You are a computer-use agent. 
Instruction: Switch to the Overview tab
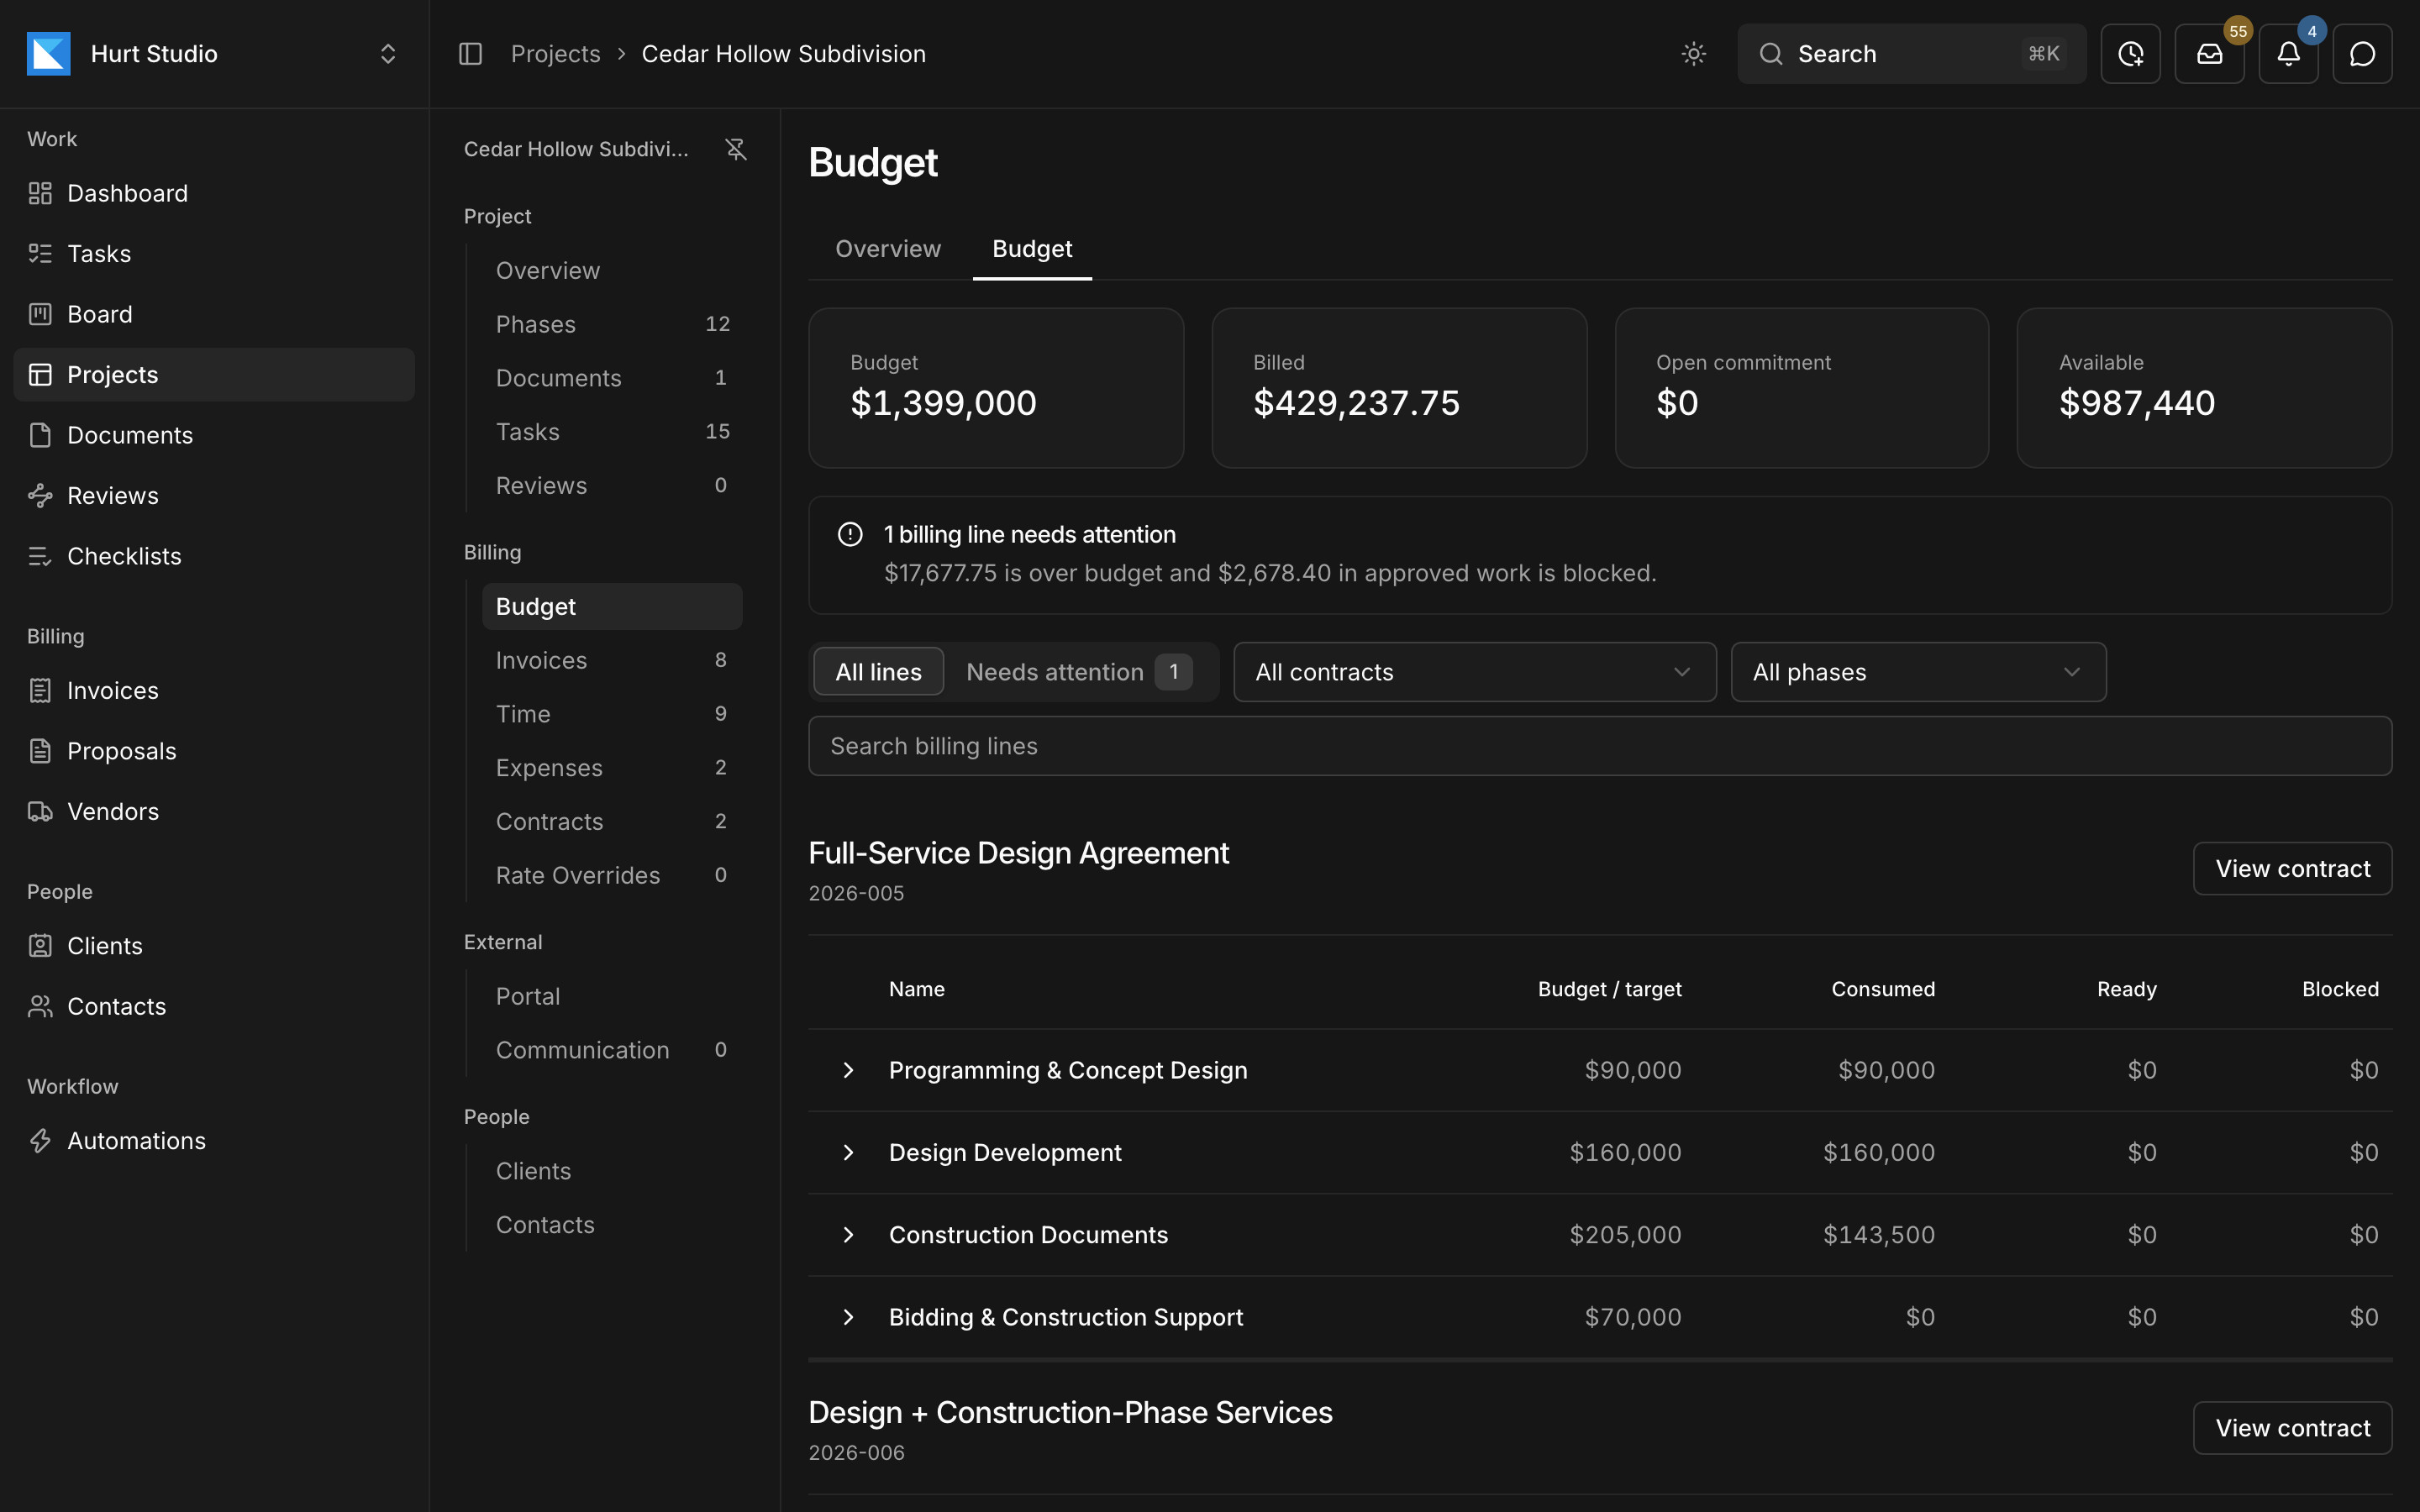(x=888, y=248)
